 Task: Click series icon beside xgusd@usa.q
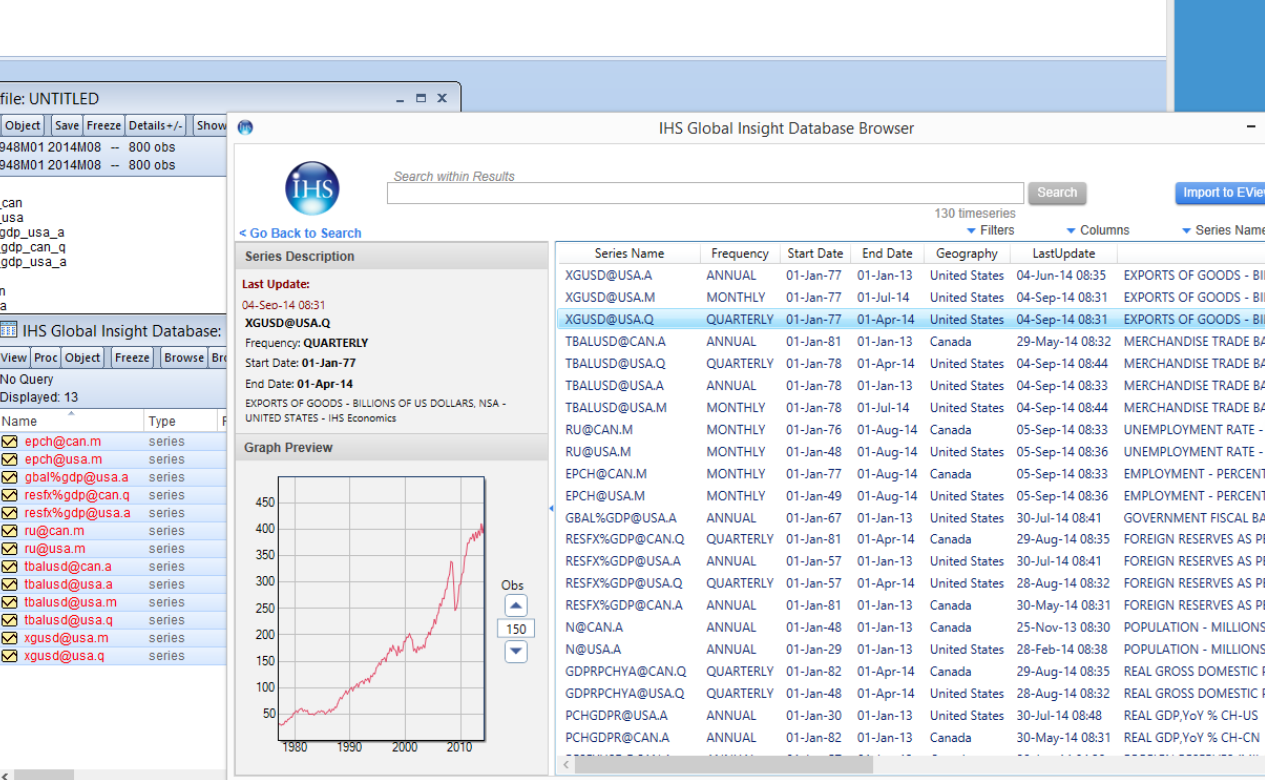9,656
